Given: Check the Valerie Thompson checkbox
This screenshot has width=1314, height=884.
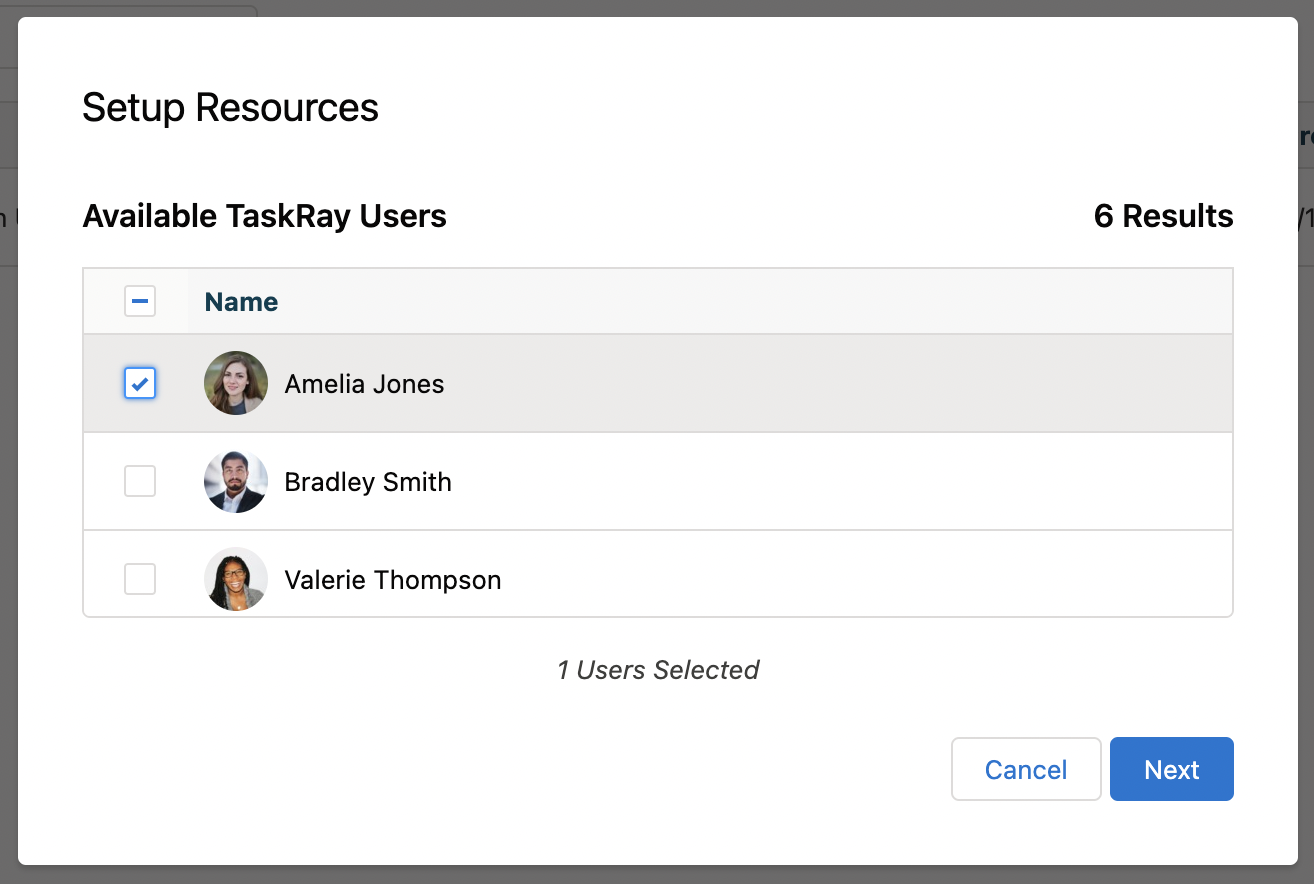Looking at the screenshot, I should 139,579.
